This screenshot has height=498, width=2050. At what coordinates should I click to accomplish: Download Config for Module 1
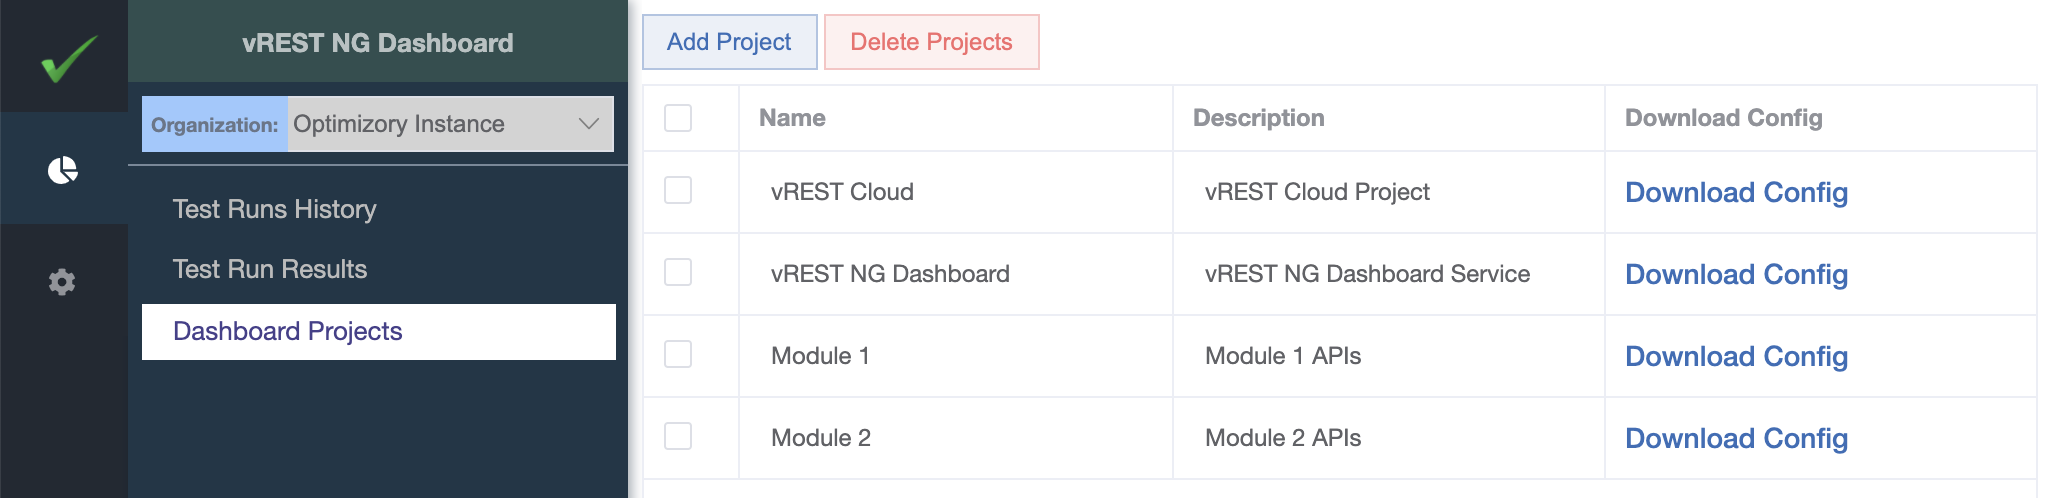[1736, 356]
